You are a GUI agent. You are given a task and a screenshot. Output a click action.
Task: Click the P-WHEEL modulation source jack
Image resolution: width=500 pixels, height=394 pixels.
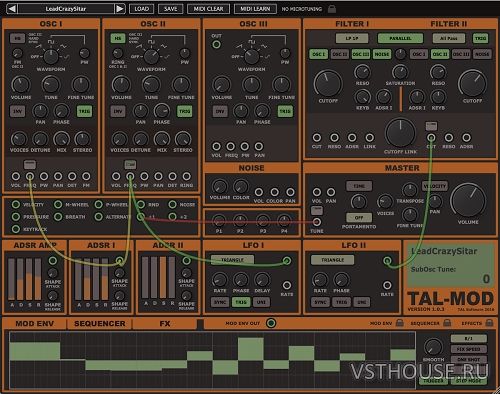point(98,204)
